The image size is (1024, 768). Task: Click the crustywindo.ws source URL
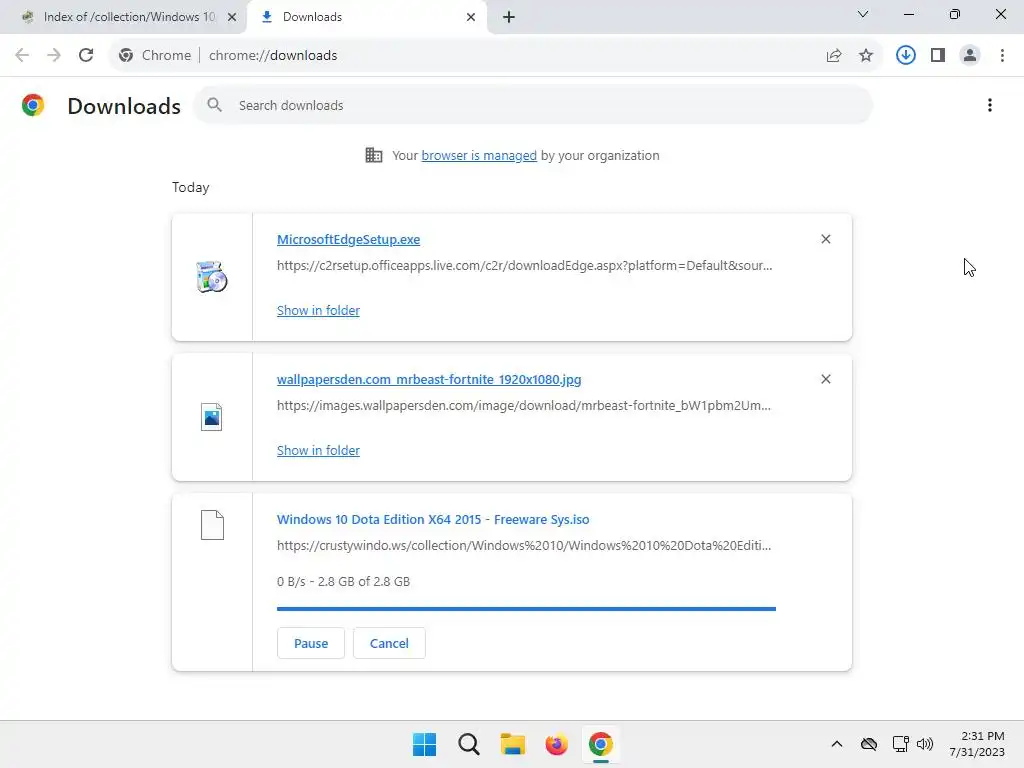click(524, 545)
